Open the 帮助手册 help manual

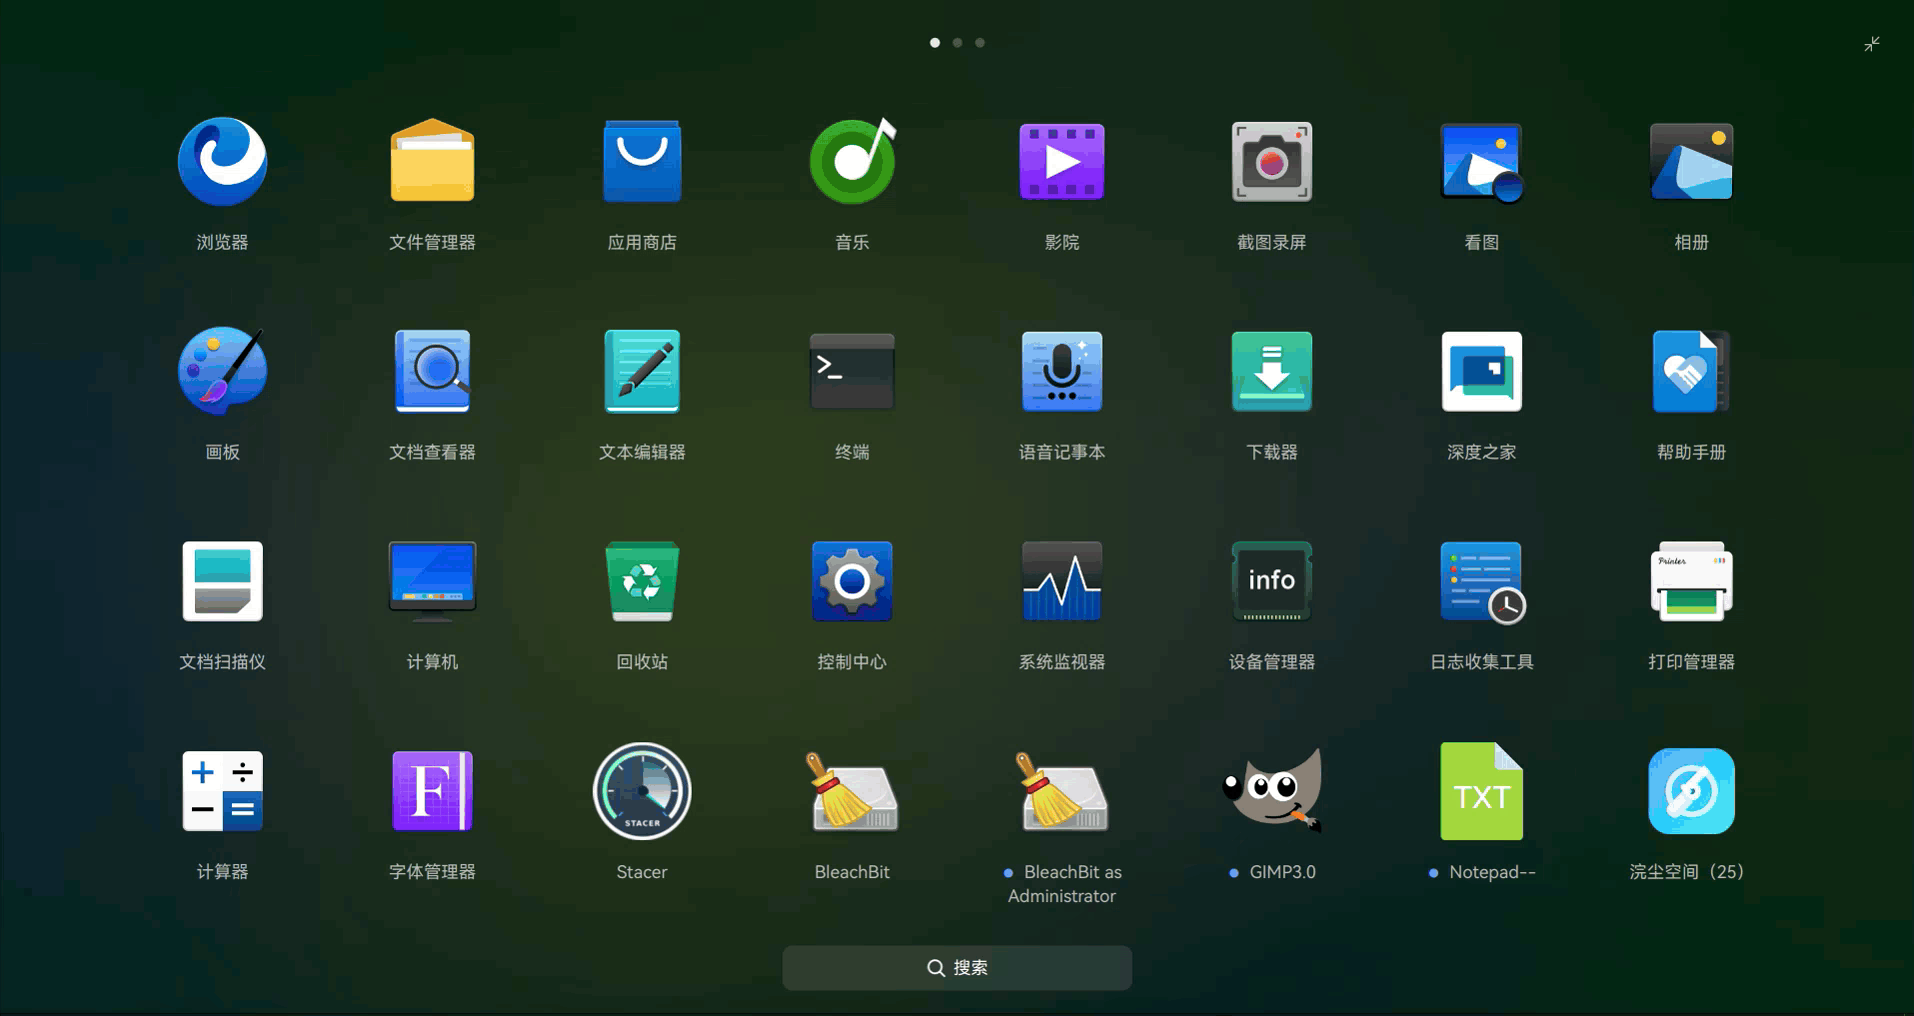[1692, 371]
